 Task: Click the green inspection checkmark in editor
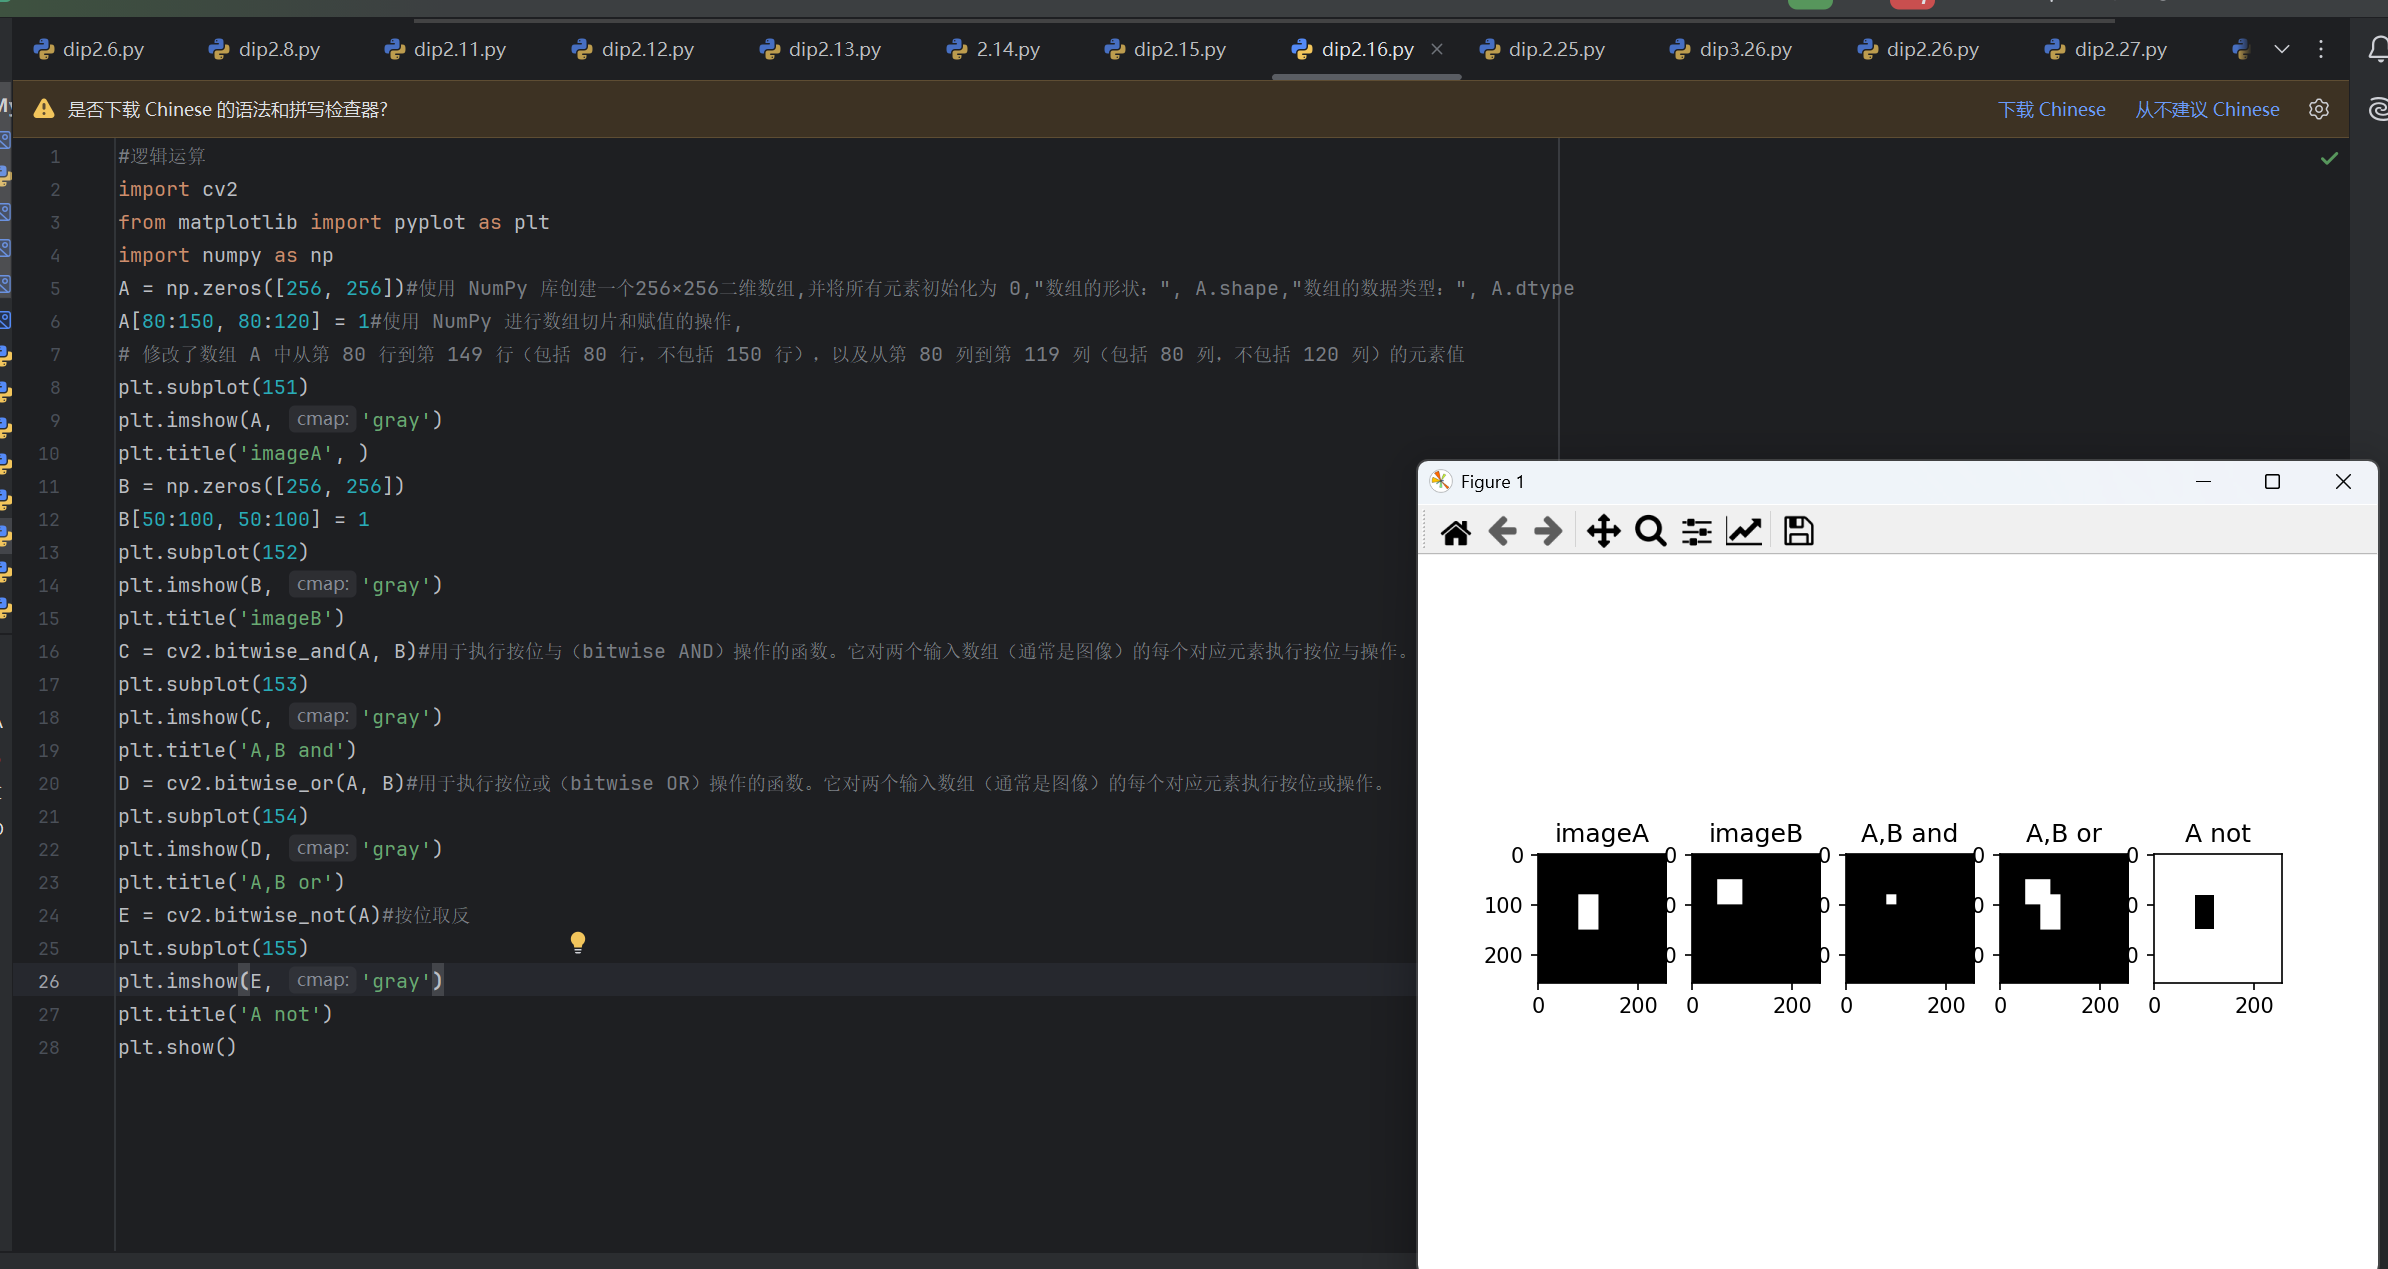click(2329, 158)
